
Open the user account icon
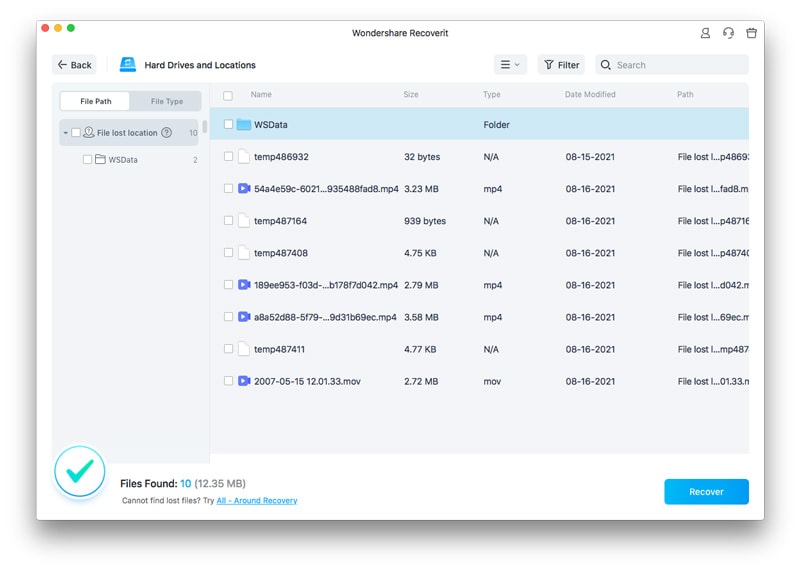pyautogui.click(x=705, y=33)
